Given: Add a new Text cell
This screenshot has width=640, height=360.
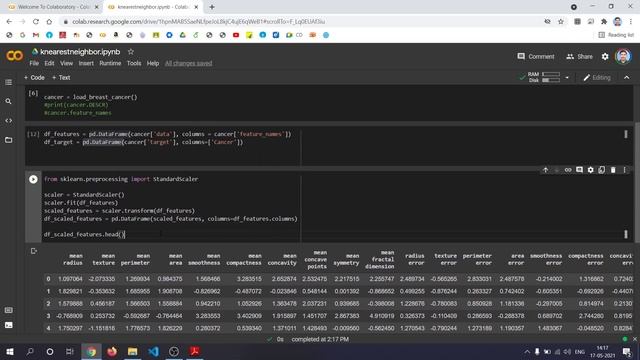Looking at the screenshot, I should (x=61, y=78).
